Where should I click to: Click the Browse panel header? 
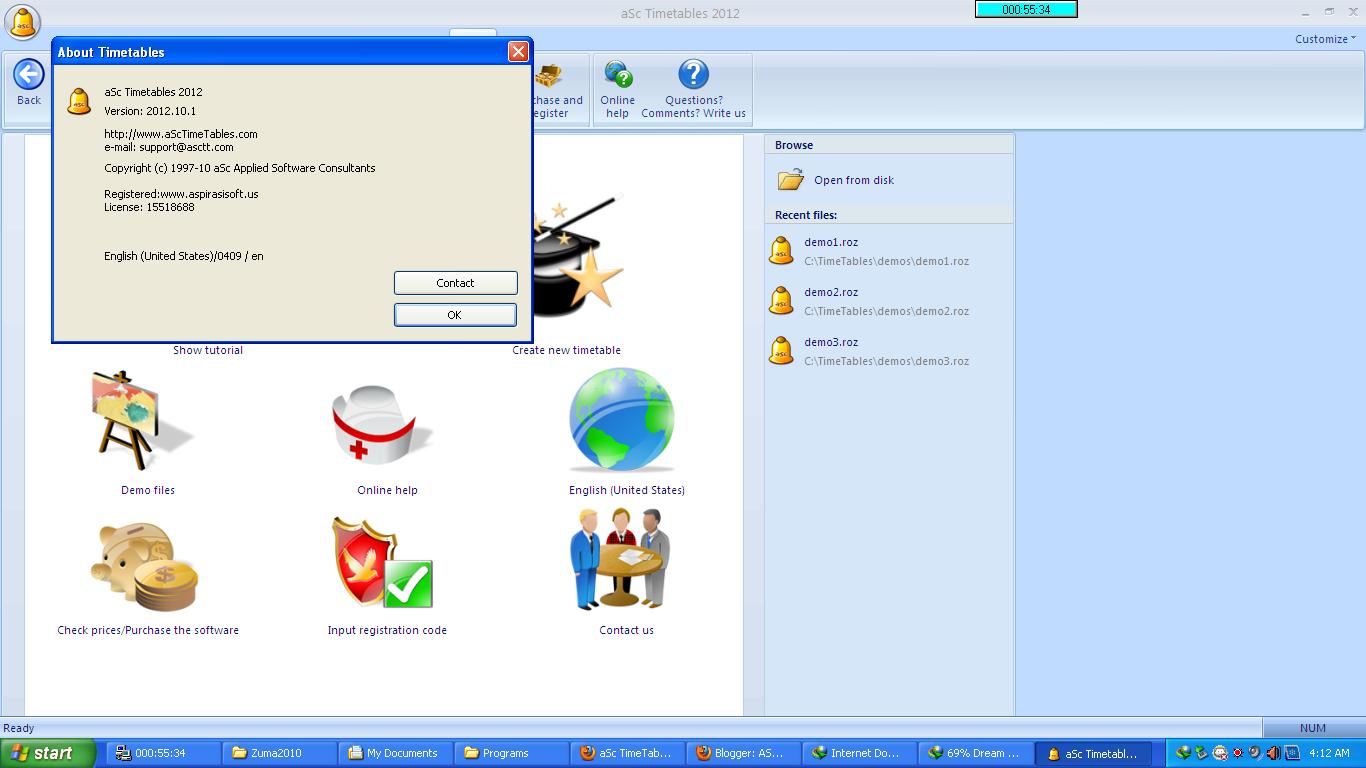coord(889,145)
